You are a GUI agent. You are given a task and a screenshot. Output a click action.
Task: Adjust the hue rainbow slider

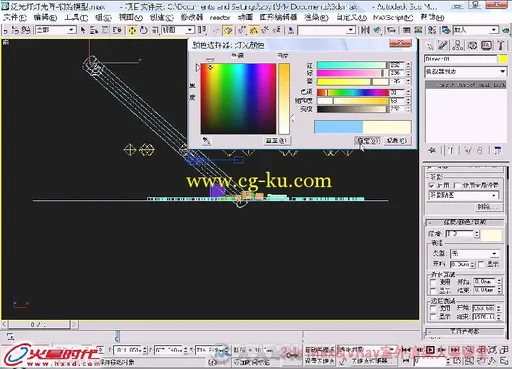[353, 92]
